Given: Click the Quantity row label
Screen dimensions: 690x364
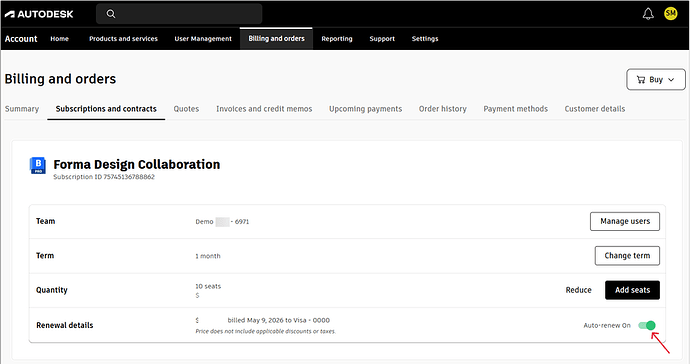Looking at the screenshot, I should [x=51, y=290].
